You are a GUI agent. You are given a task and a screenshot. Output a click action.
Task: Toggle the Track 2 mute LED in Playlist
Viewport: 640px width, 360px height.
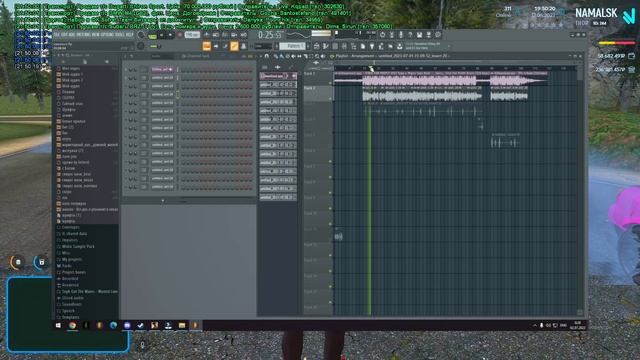pos(331,98)
